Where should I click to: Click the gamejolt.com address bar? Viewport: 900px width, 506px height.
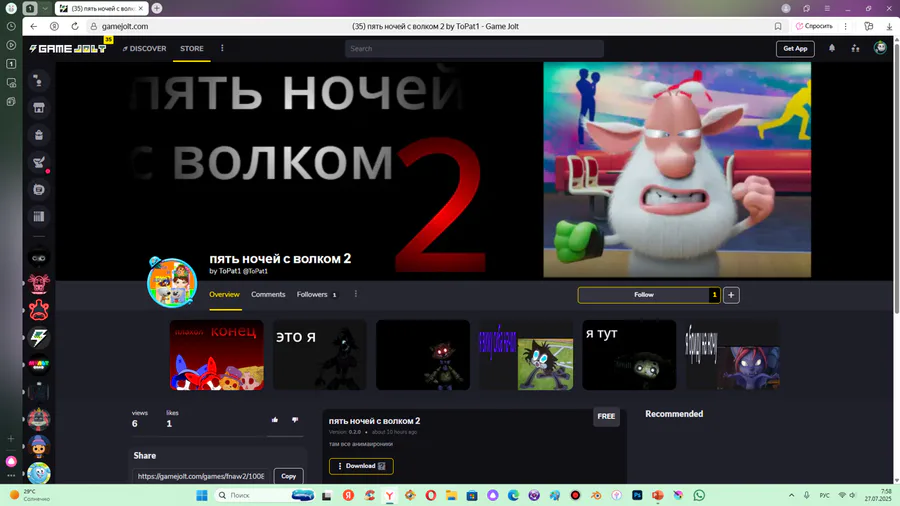point(125,26)
